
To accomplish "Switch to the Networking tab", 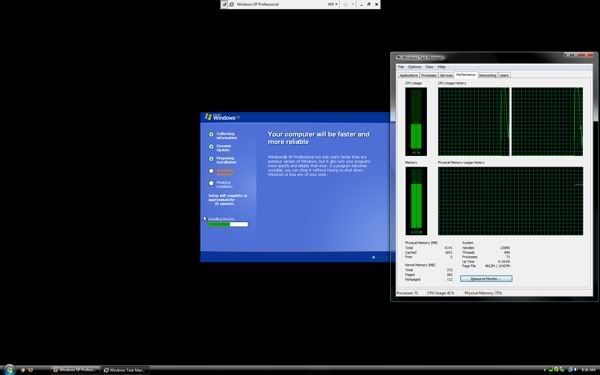I will click(487, 75).
